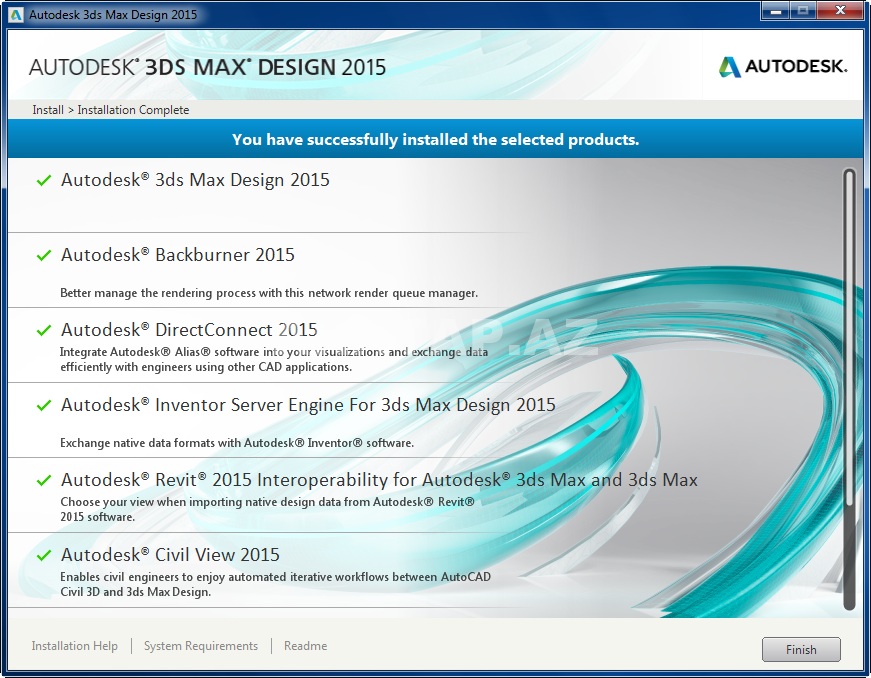Viewport: 871px width, 678px height.
Task: Select the Autodesk Civil View 2015 entry
Action: (170, 555)
